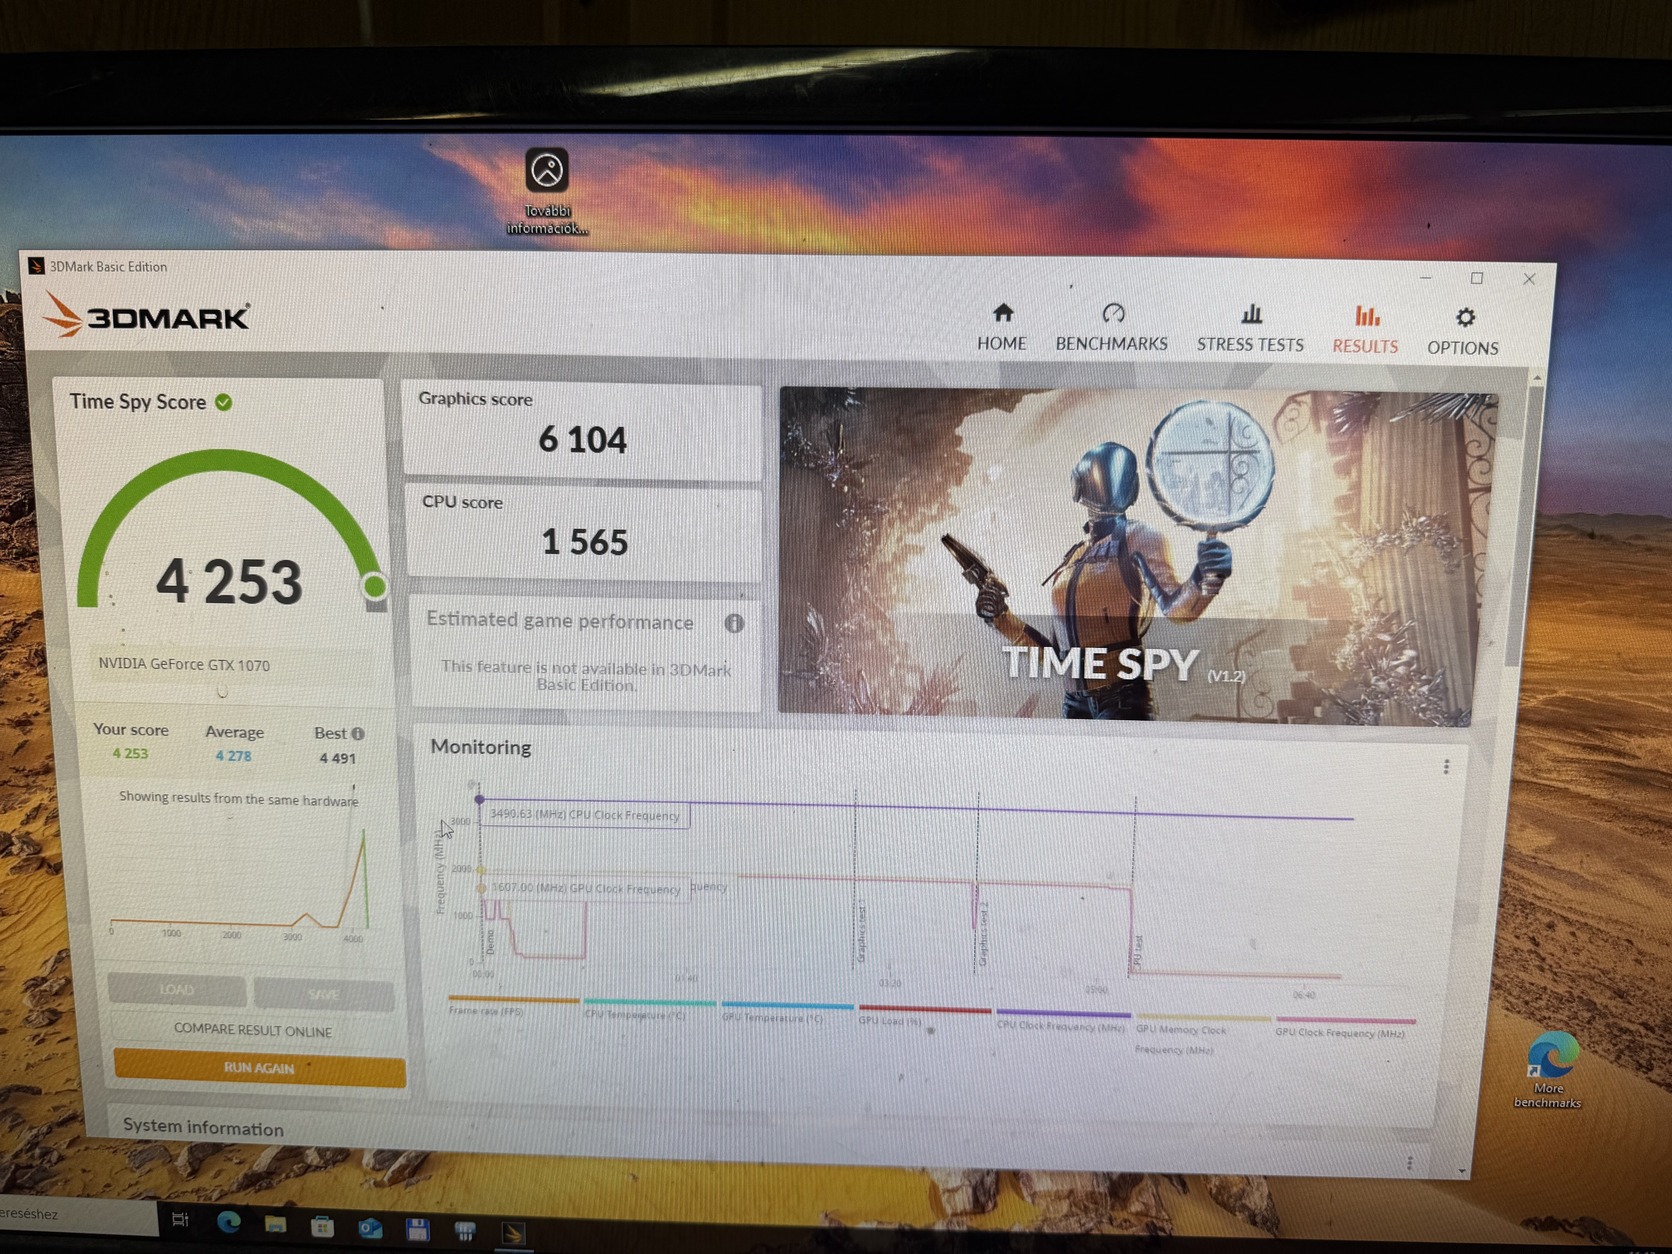Toggle the GPU Clock Frequency legend item

pos(1340,1032)
